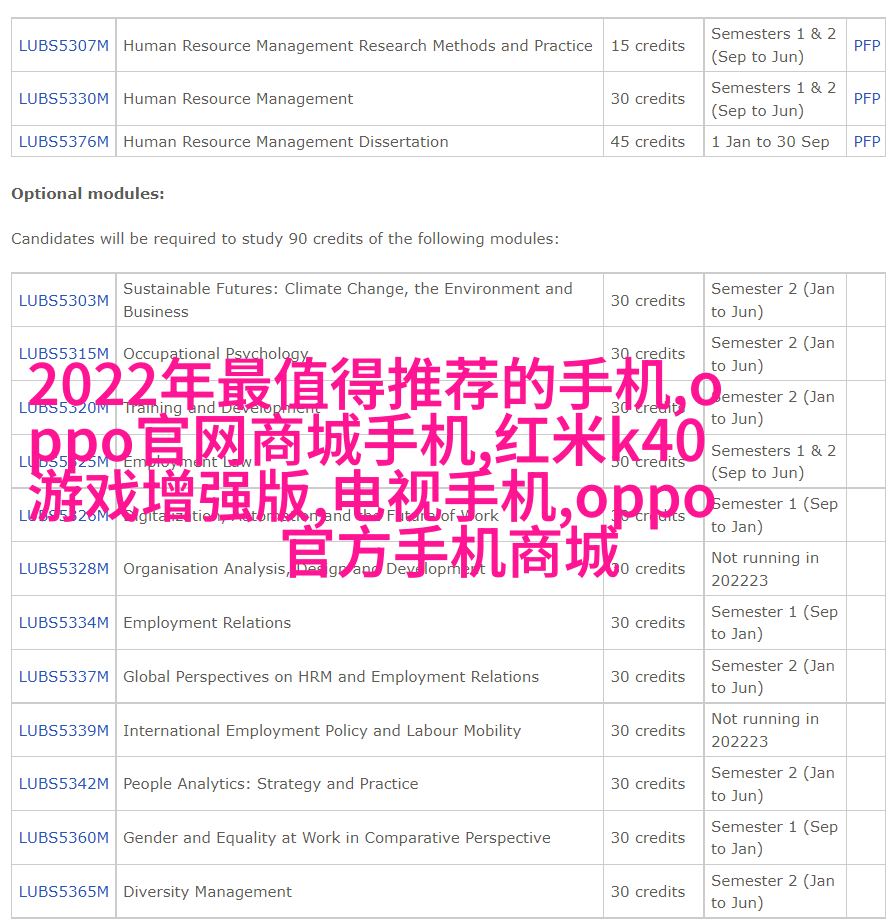
Task: Click the semester cell in the LUBS5315M row
Action: point(773,354)
